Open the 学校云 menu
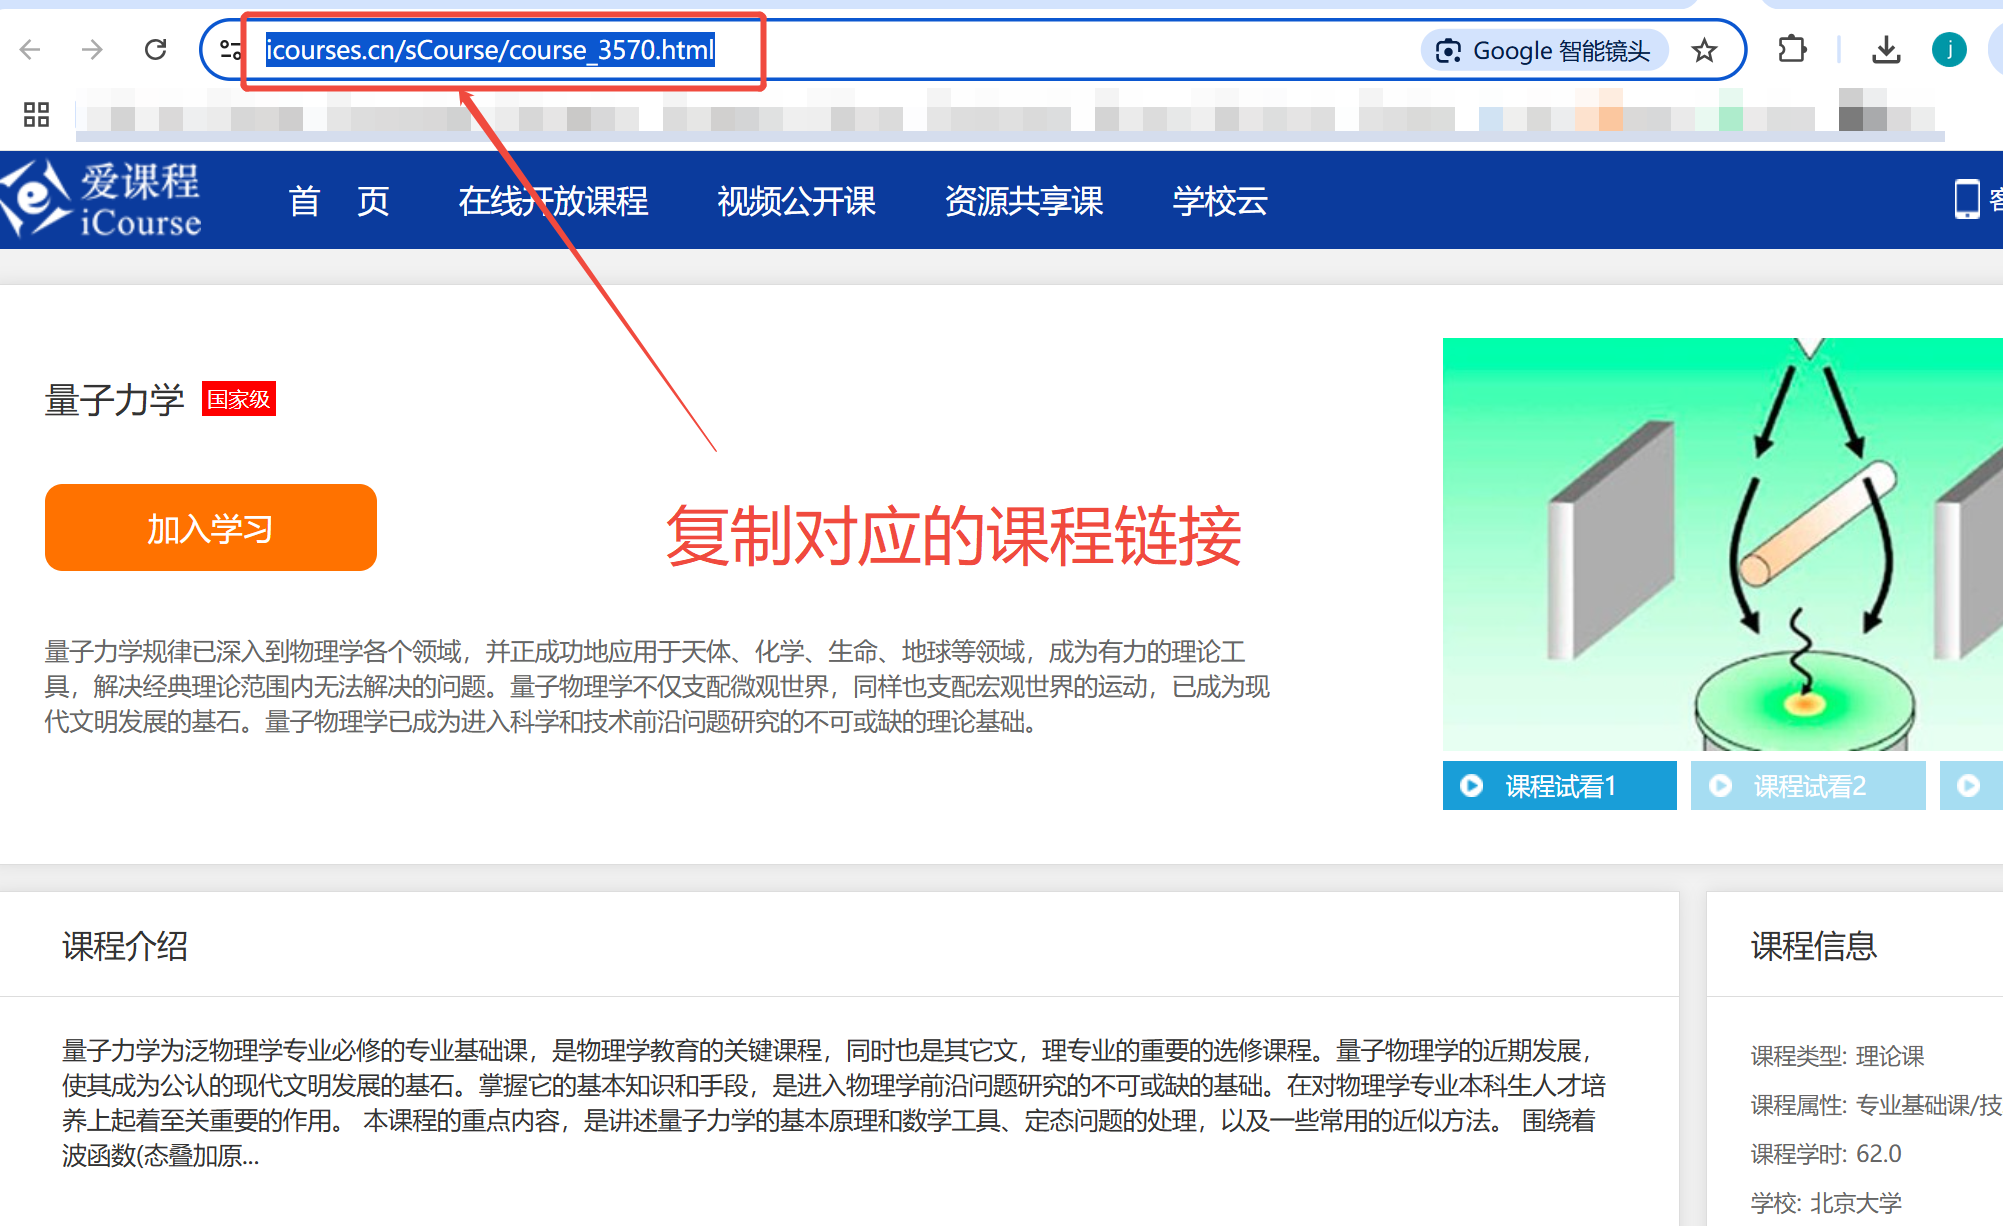 pyautogui.click(x=1220, y=201)
